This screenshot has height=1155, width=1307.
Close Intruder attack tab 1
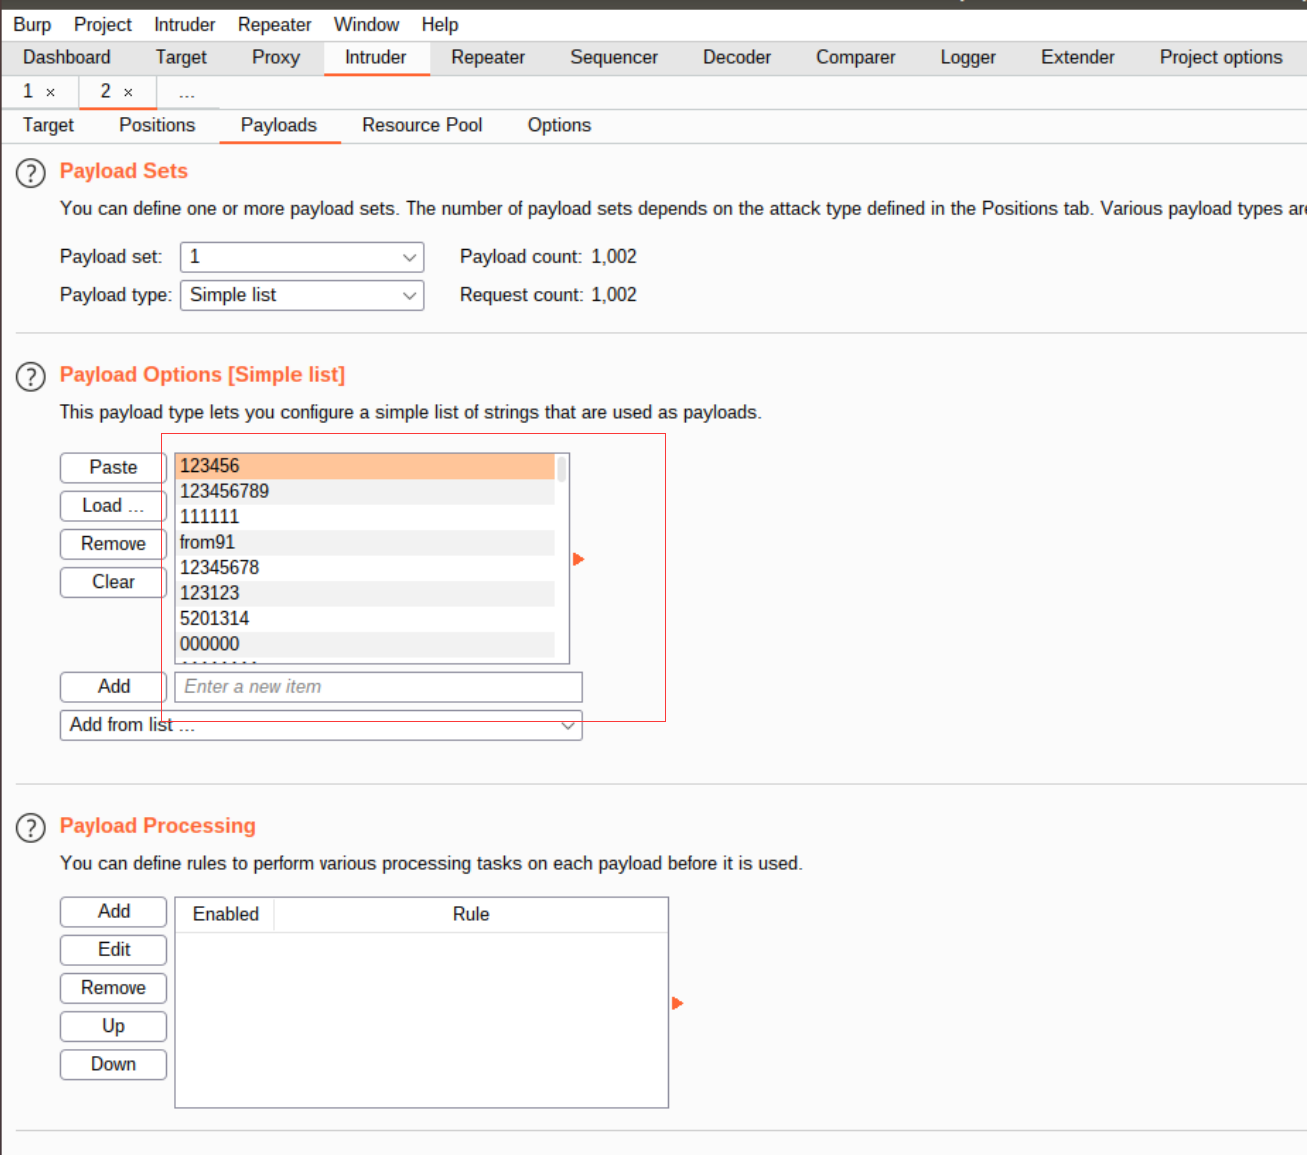(50, 92)
